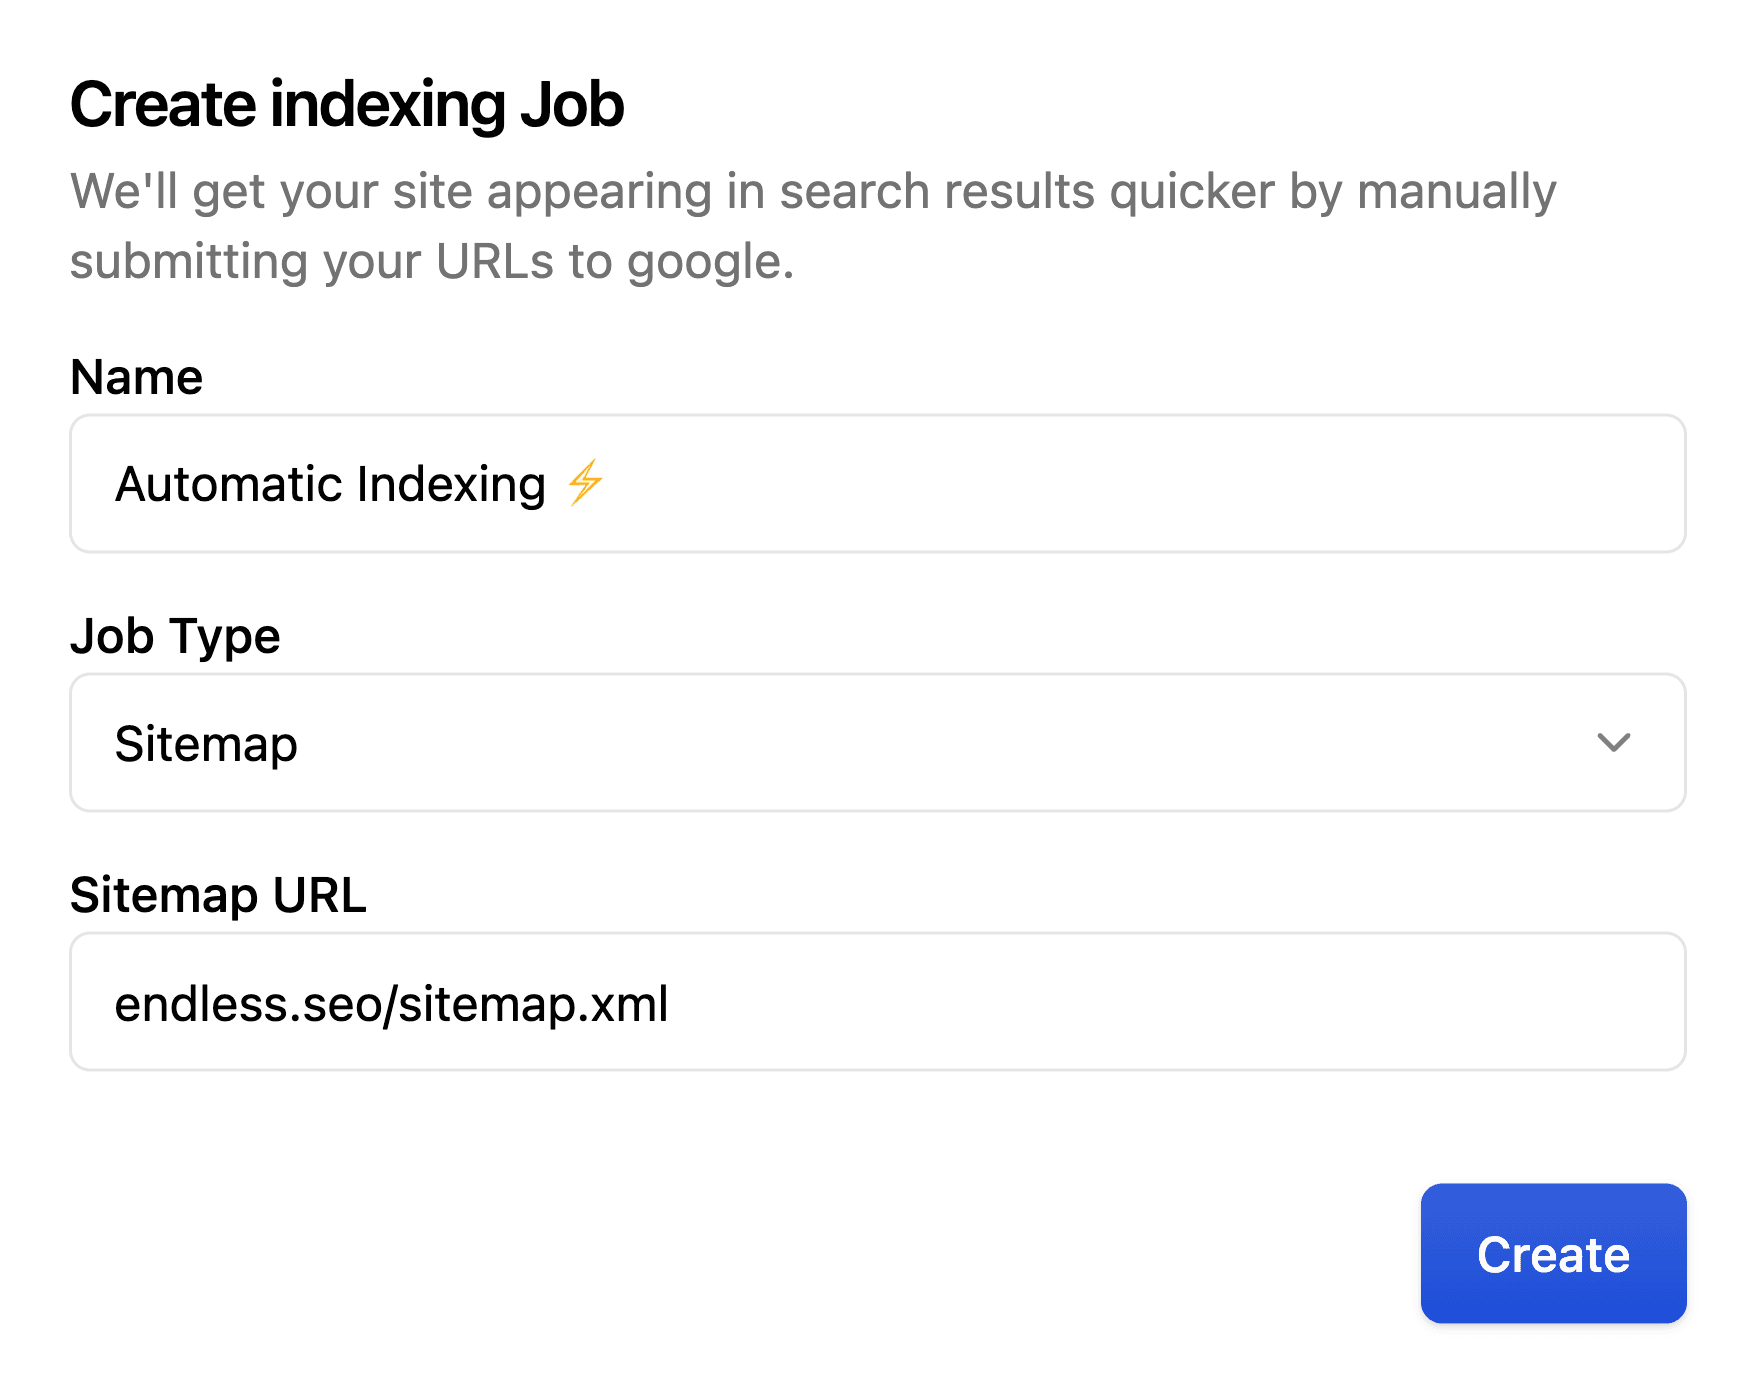Select the Sitemap value in Job Type
This screenshot has width=1752, height=1392.
(206, 742)
